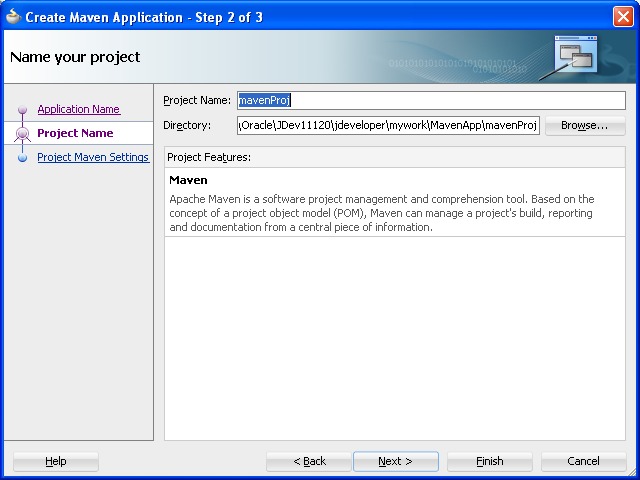Click the Project Name label

pos(197,100)
